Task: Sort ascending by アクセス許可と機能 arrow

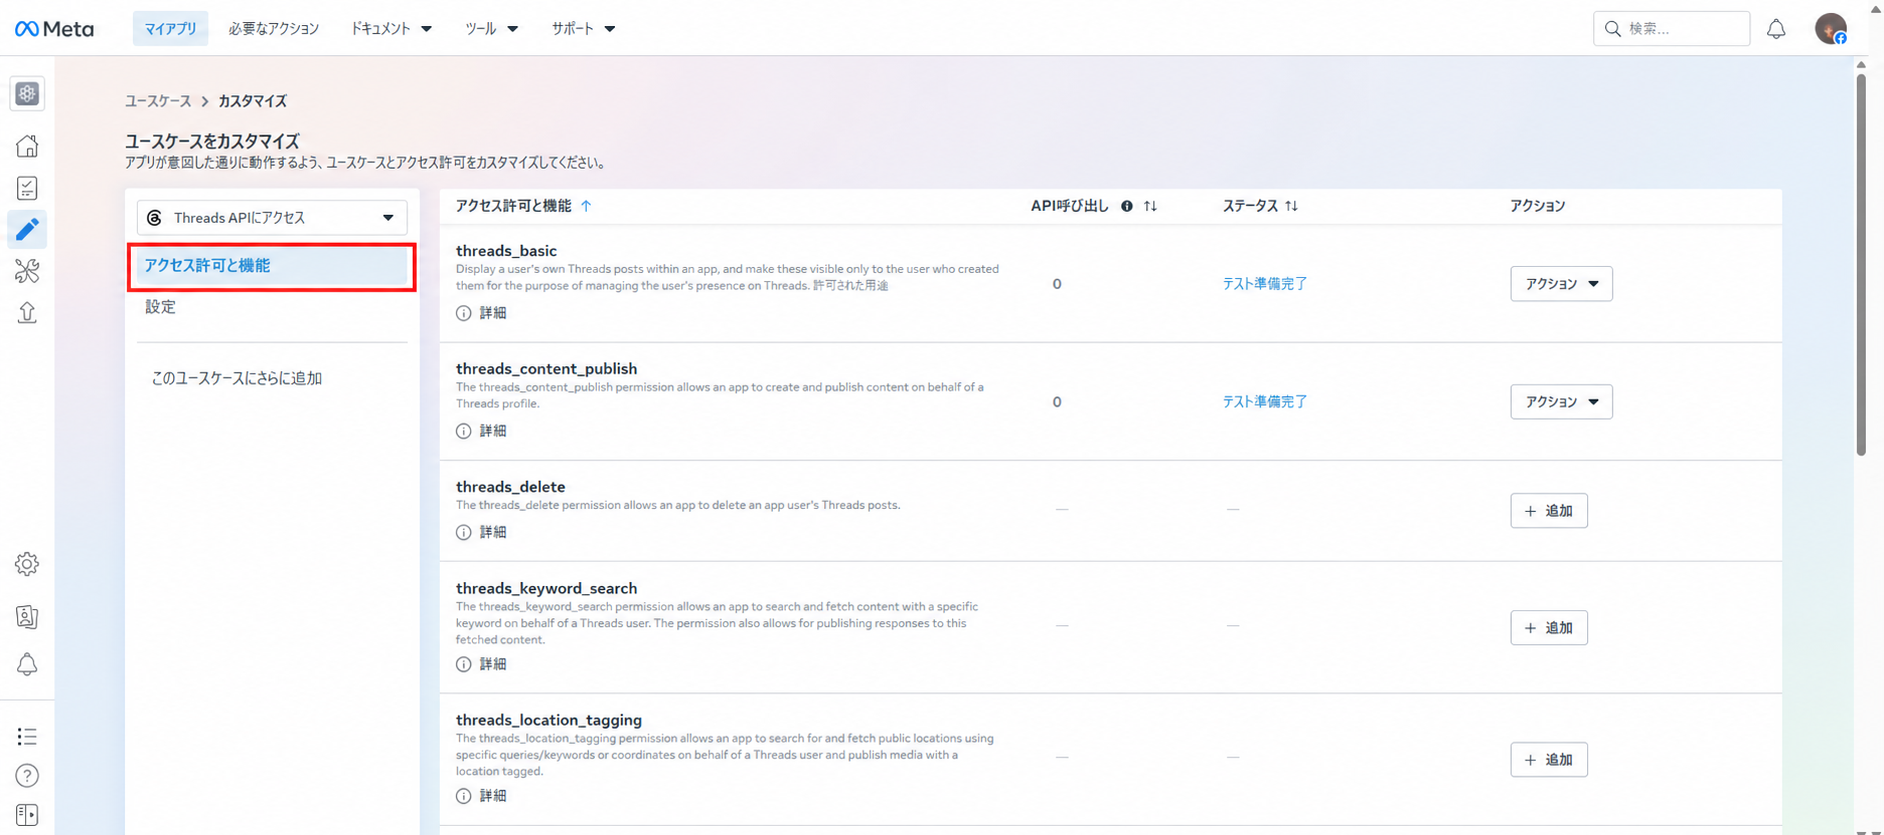Action: (x=586, y=206)
